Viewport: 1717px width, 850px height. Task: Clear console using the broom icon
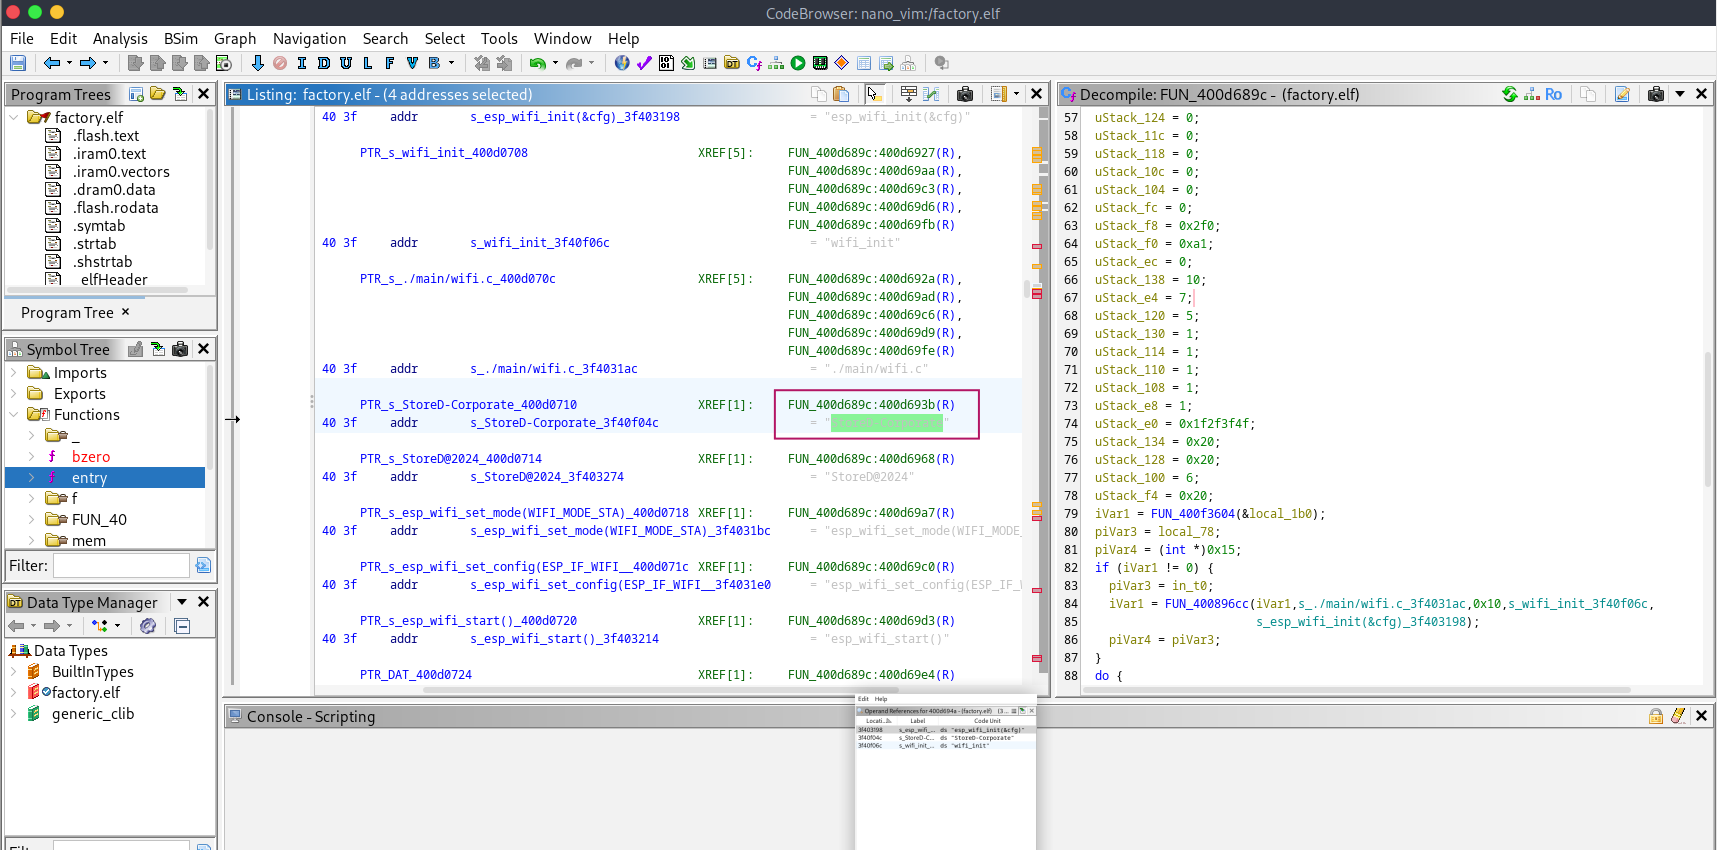pos(1678,716)
